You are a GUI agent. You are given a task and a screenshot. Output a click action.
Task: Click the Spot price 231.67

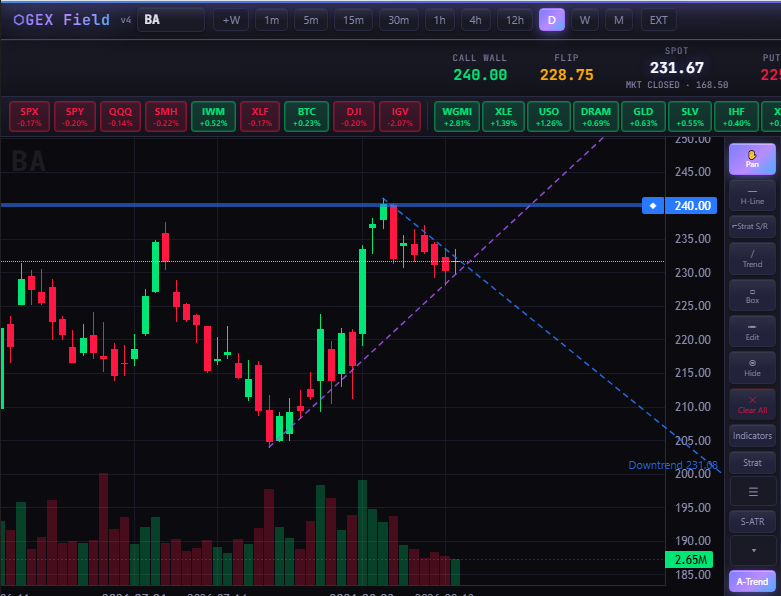point(677,68)
